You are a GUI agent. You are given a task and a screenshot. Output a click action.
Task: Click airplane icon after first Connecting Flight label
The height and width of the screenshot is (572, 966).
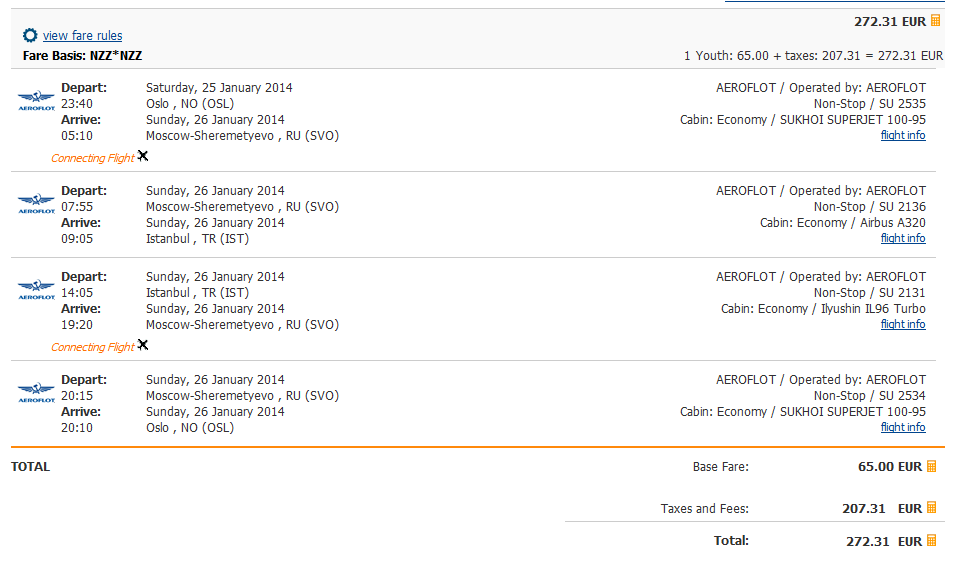143,156
